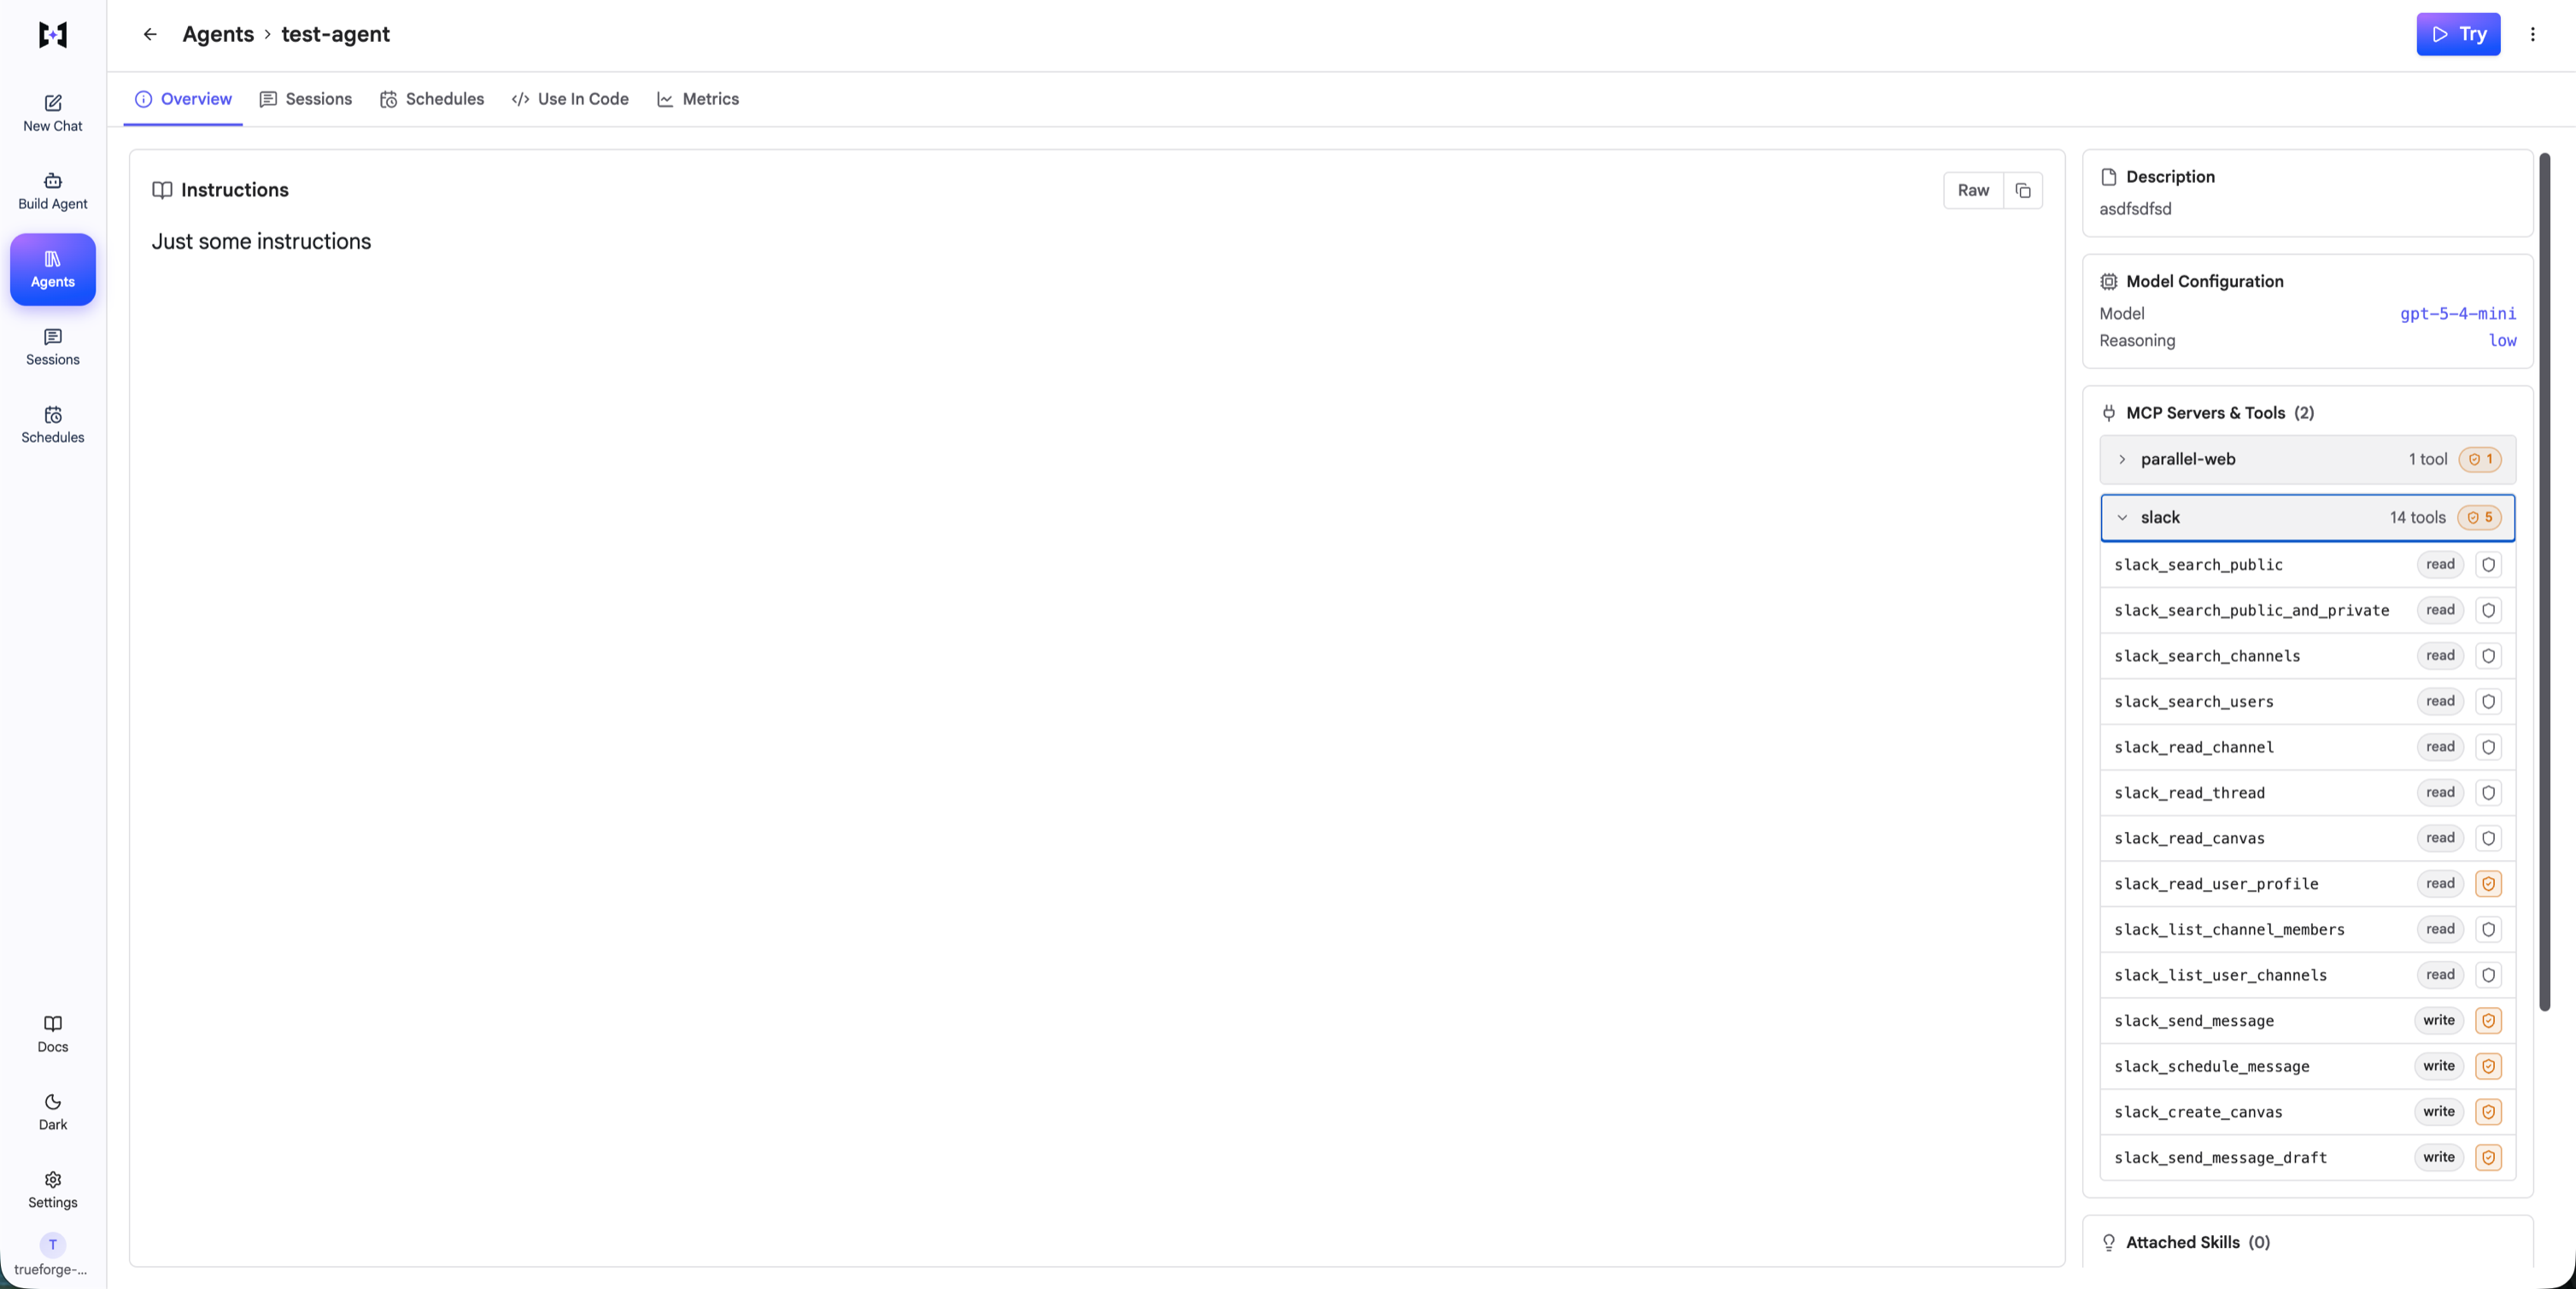
Task: Open Schedules from the left sidebar
Action: click(x=52, y=425)
